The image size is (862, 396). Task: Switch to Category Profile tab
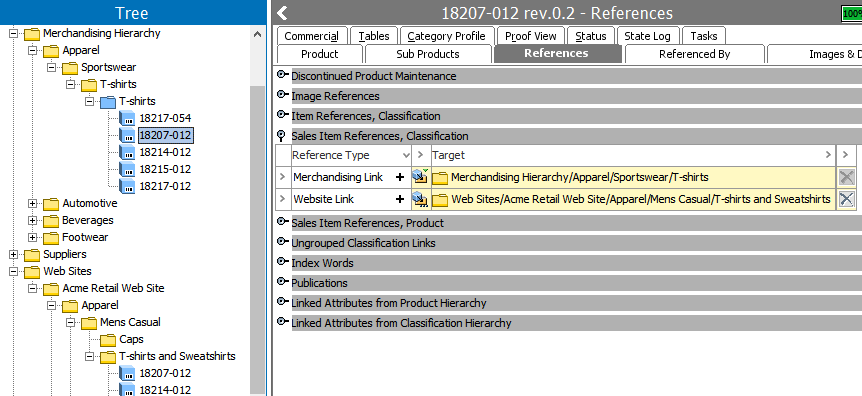click(446, 36)
